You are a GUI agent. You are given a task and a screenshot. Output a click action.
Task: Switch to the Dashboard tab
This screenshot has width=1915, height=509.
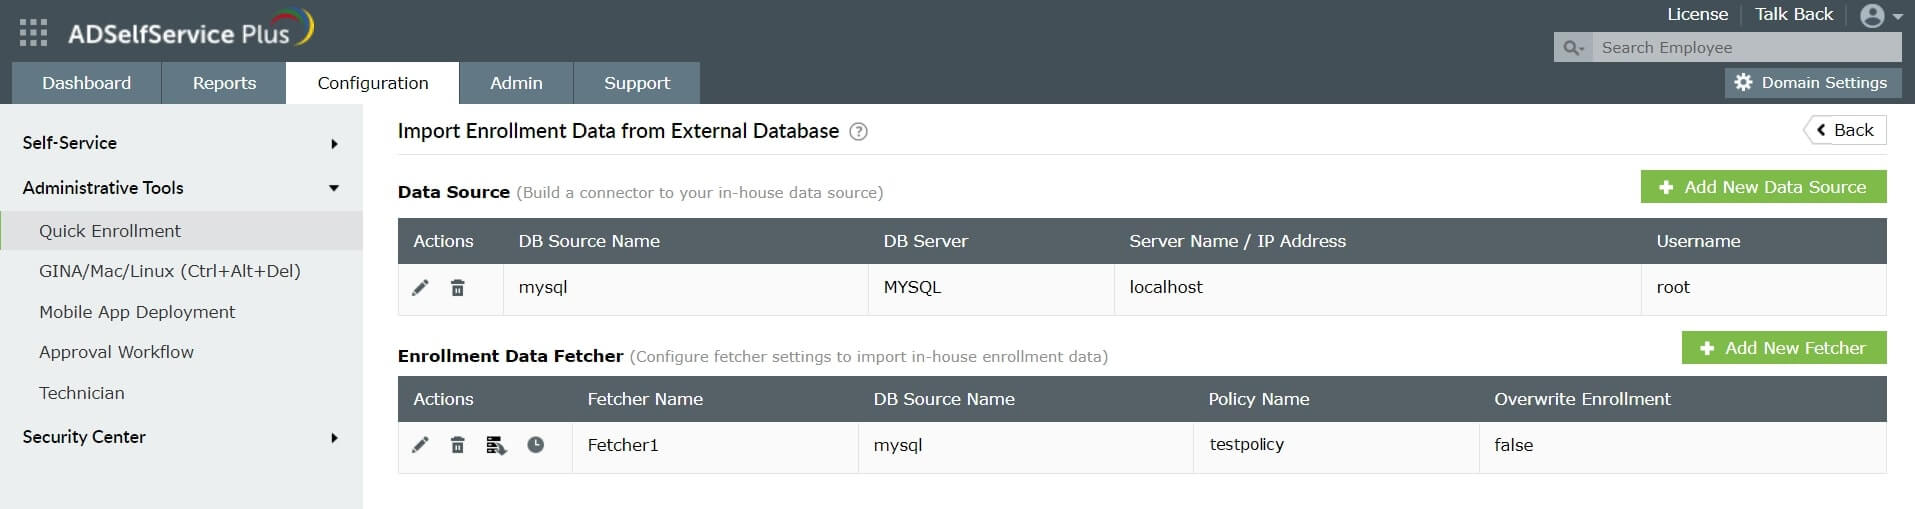(86, 83)
